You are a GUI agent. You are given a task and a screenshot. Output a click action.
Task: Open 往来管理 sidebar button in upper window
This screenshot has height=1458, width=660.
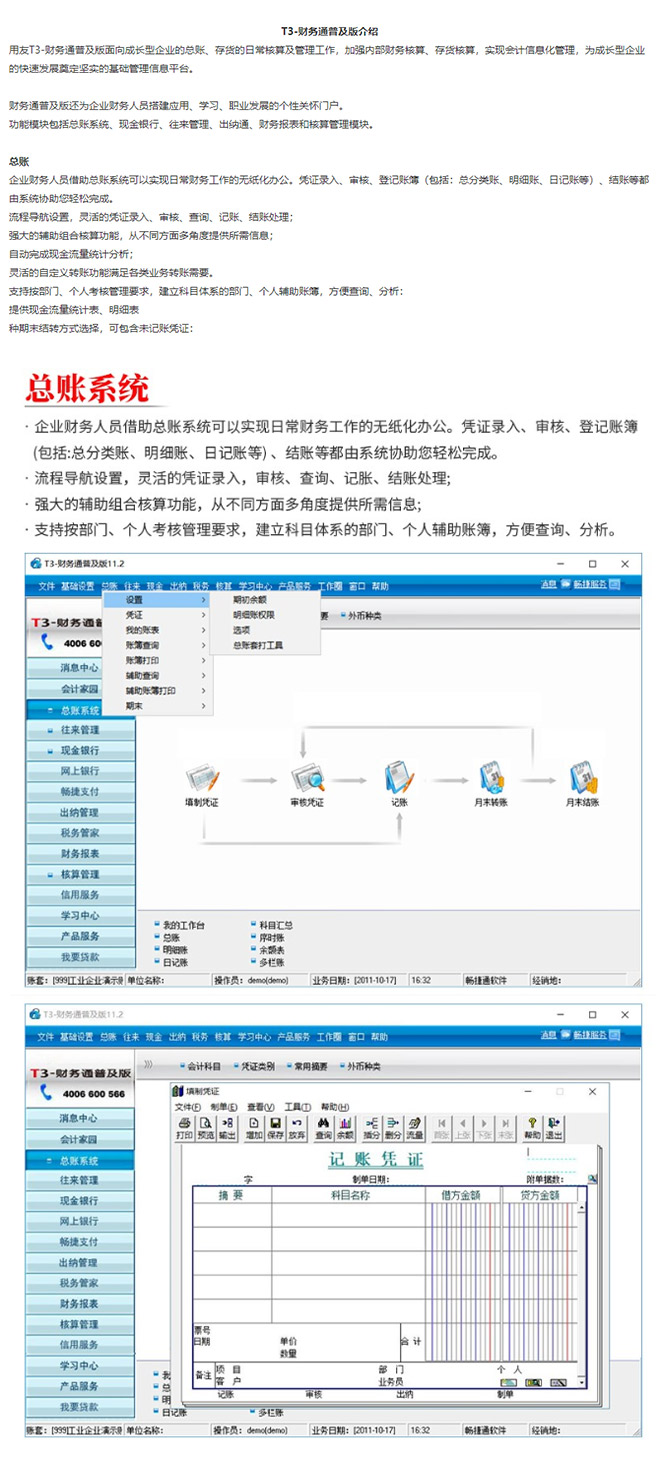click(x=79, y=730)
